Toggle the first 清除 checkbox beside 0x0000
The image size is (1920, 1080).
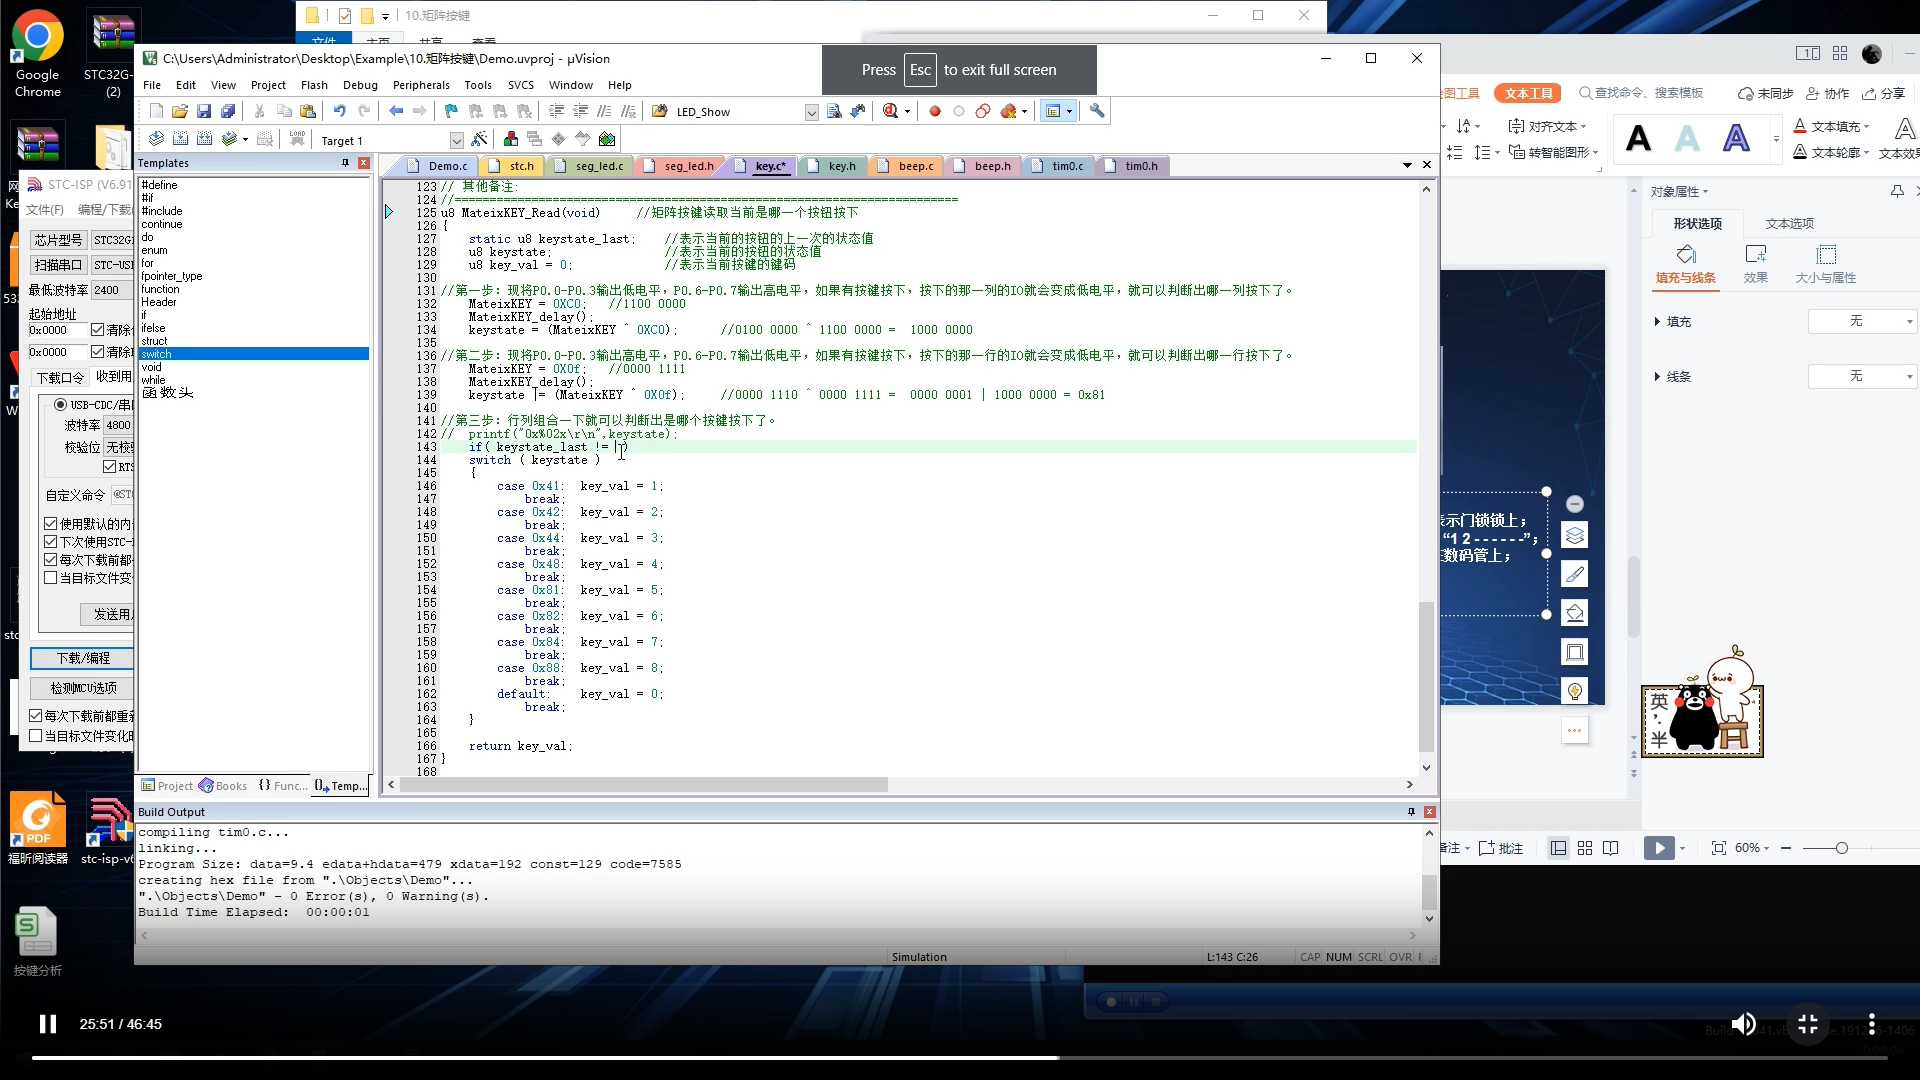(97, 330)
